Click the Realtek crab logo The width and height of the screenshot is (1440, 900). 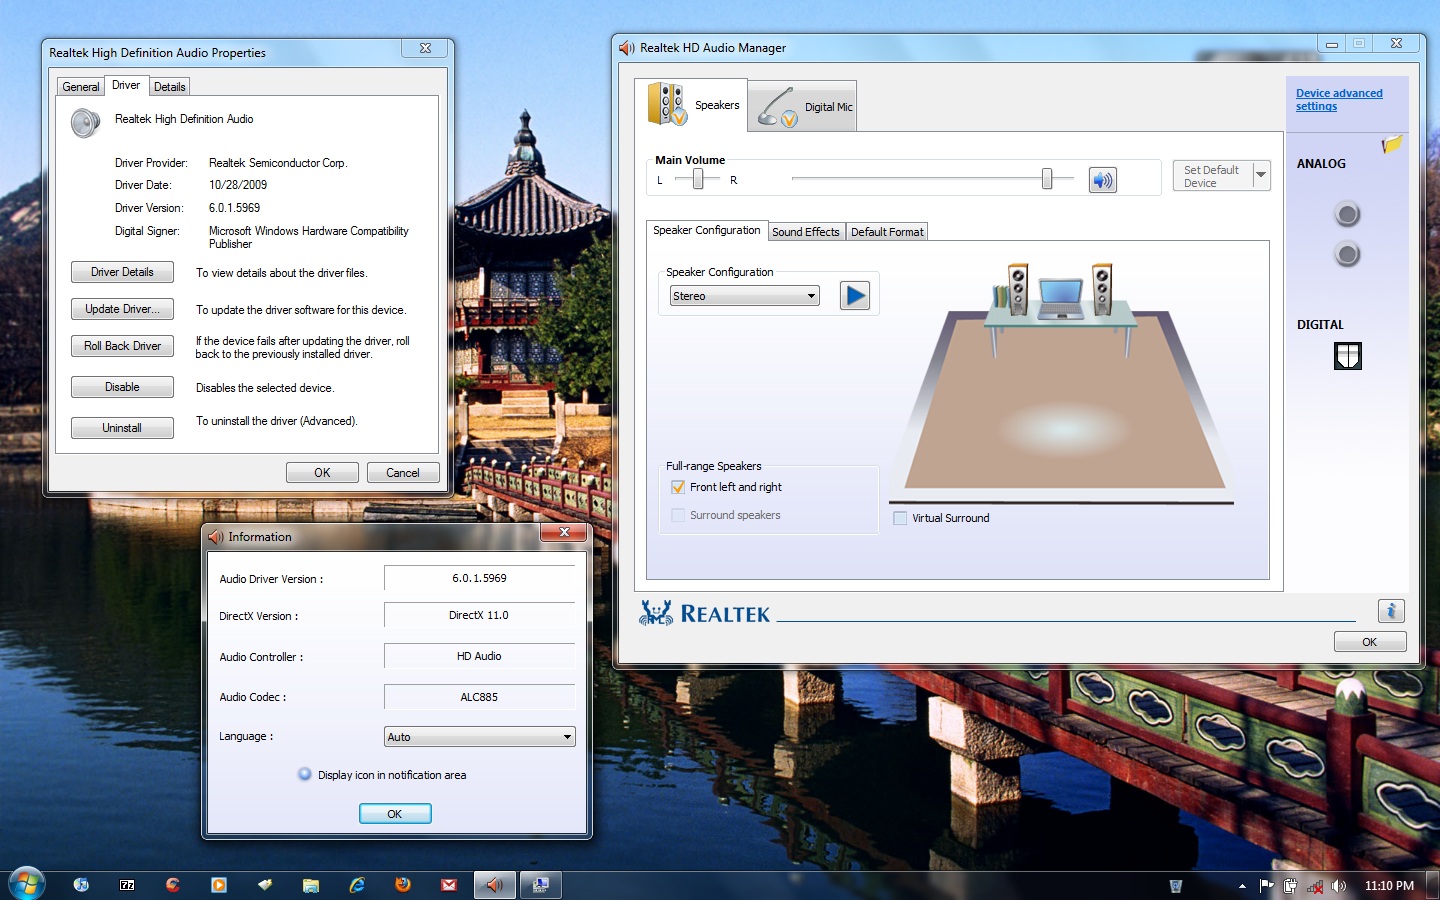coord(656,613)
